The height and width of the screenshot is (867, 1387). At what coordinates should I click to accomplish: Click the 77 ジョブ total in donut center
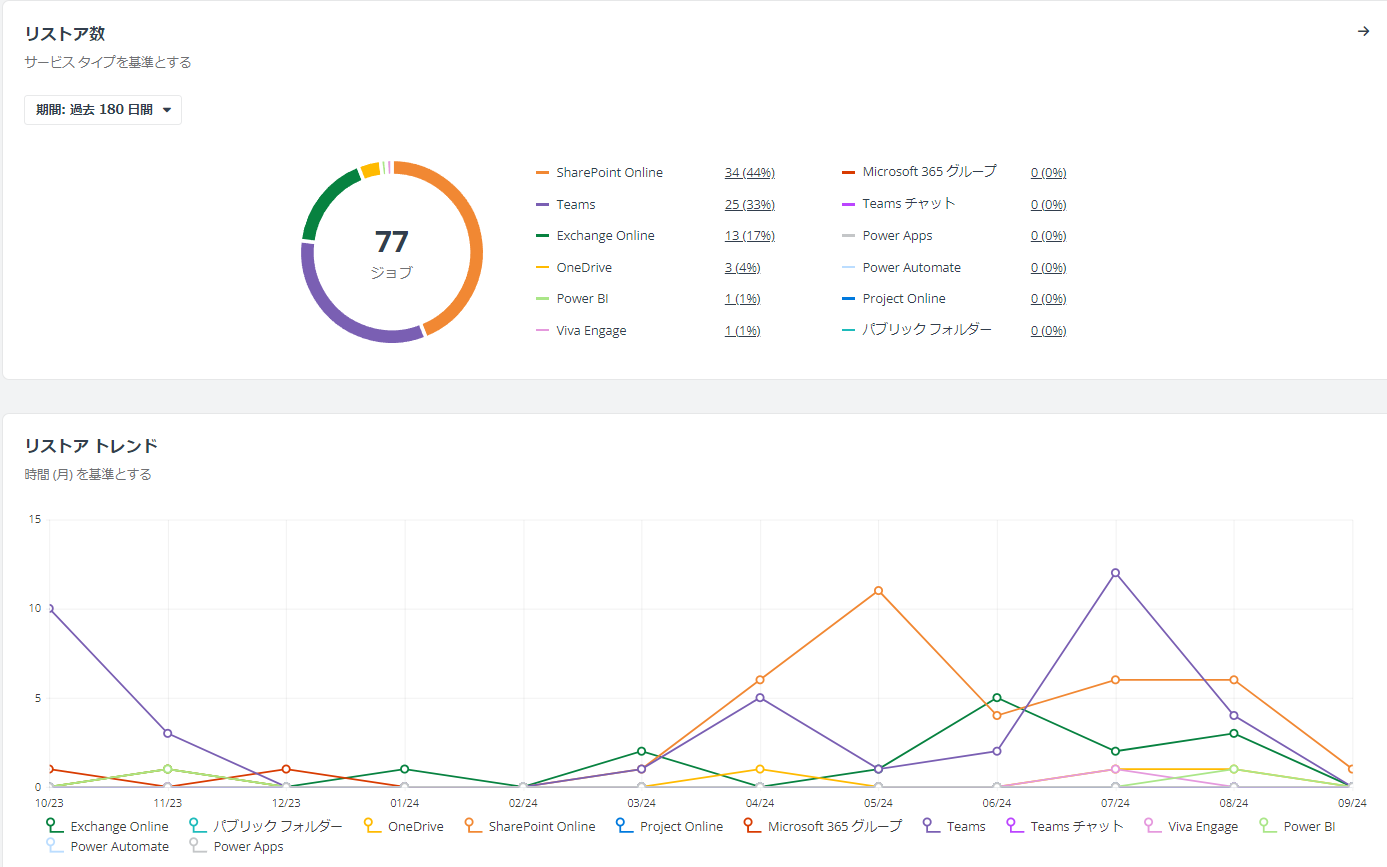tap(392, 253)
